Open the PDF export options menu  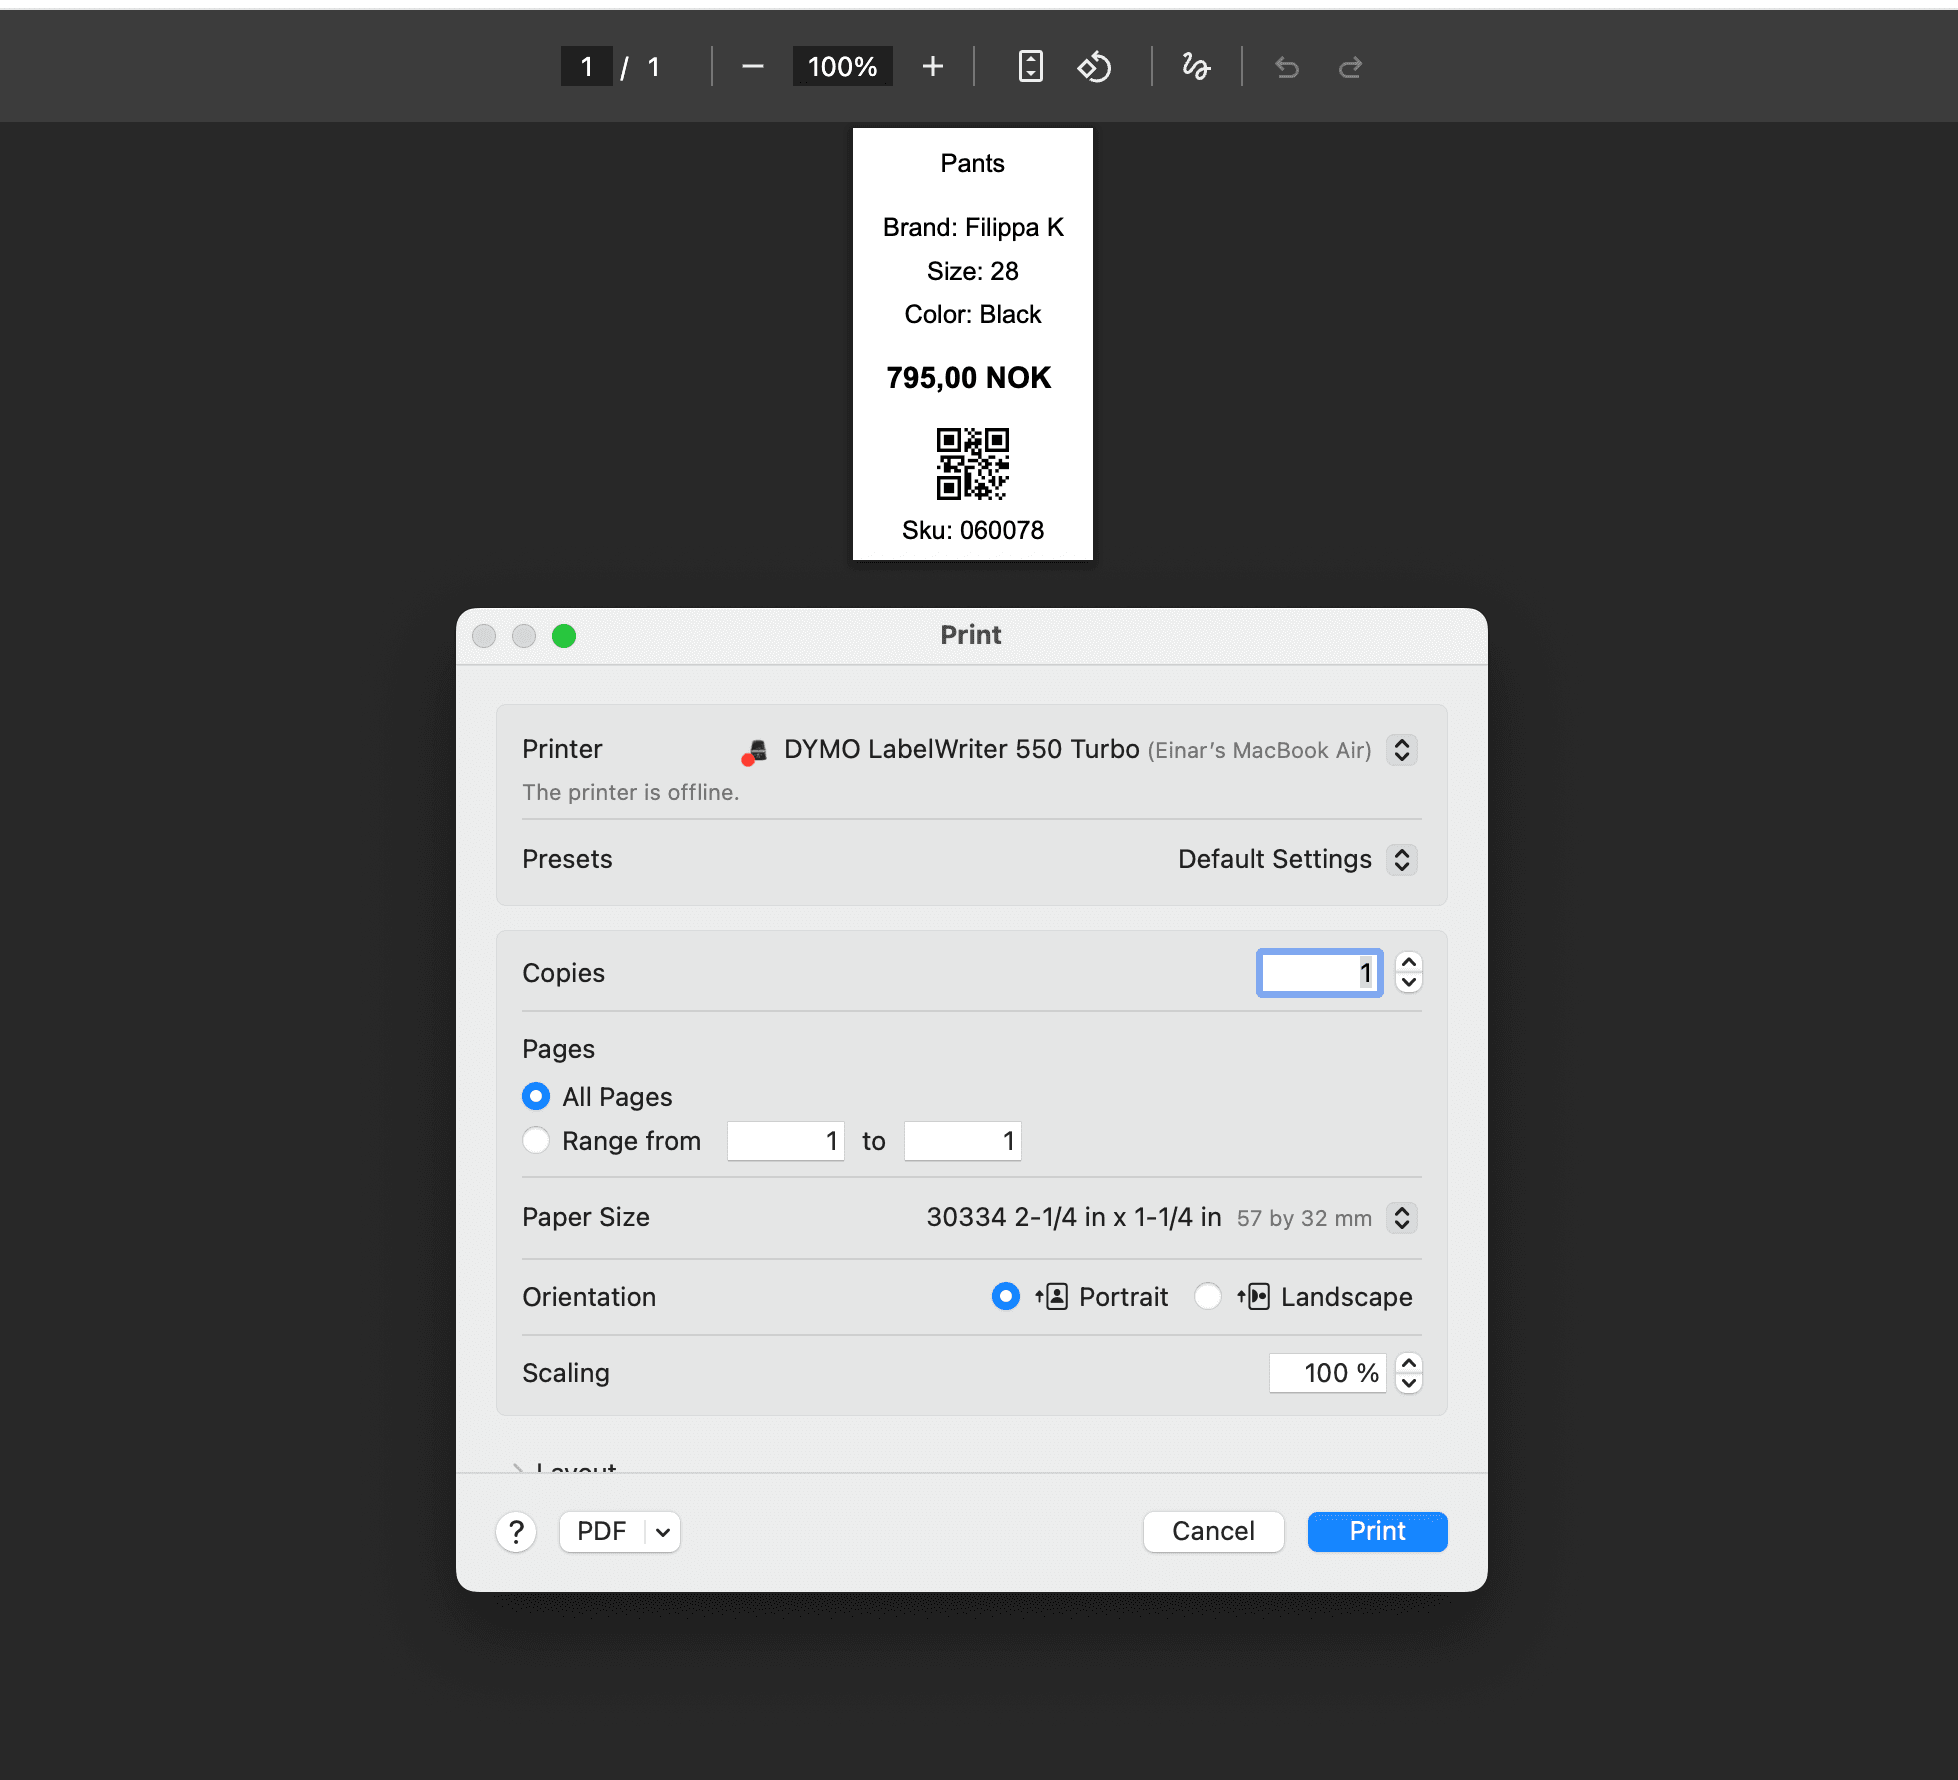tap(619, 1531)
